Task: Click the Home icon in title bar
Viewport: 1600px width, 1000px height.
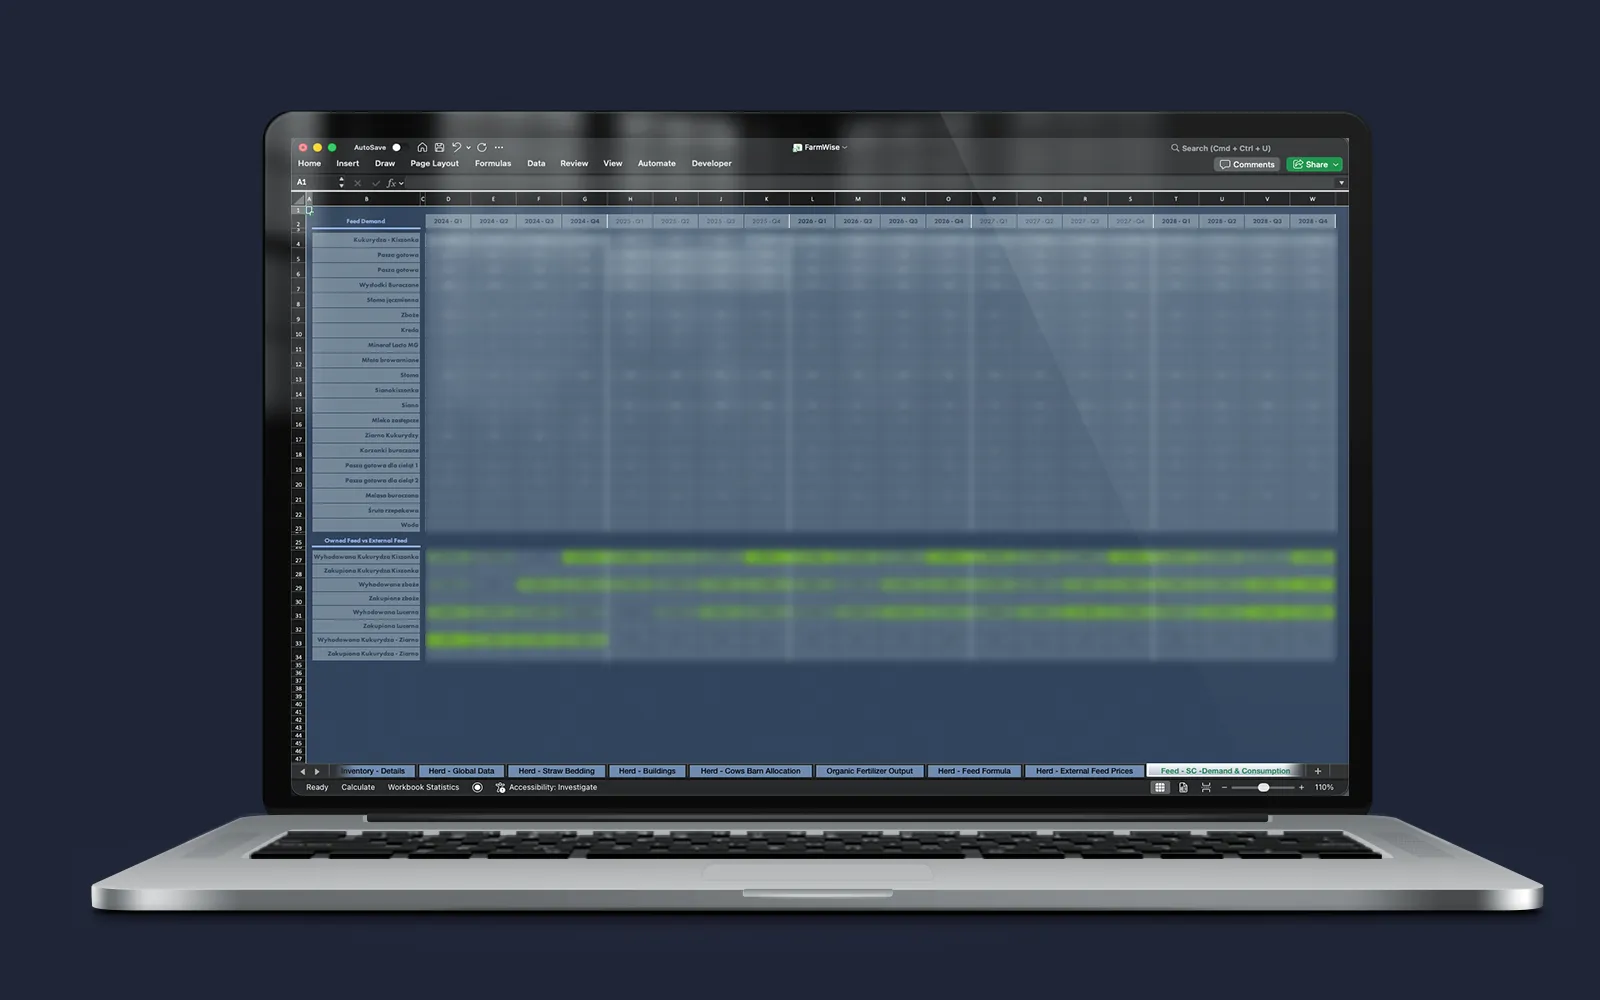Action: 422,147
